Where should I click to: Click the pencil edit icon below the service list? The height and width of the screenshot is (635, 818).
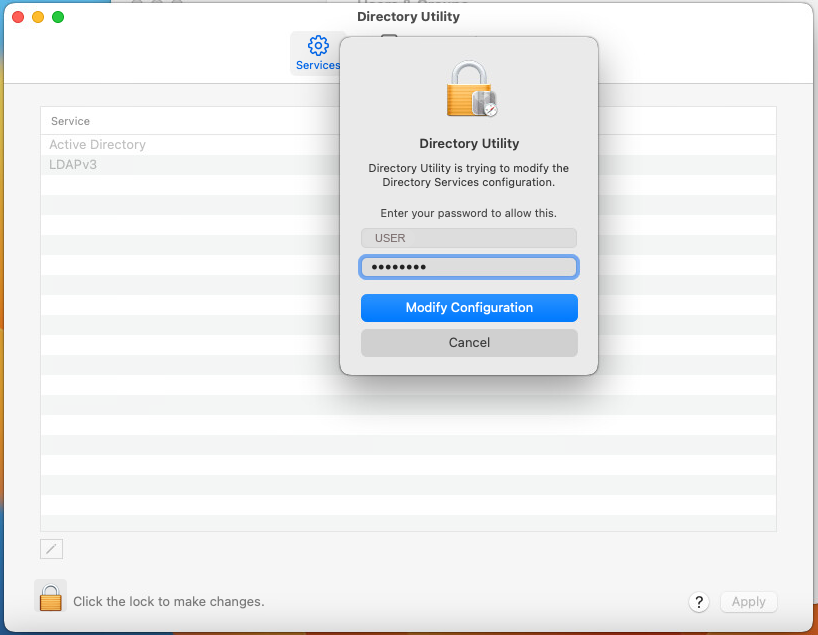coord(51,548)
